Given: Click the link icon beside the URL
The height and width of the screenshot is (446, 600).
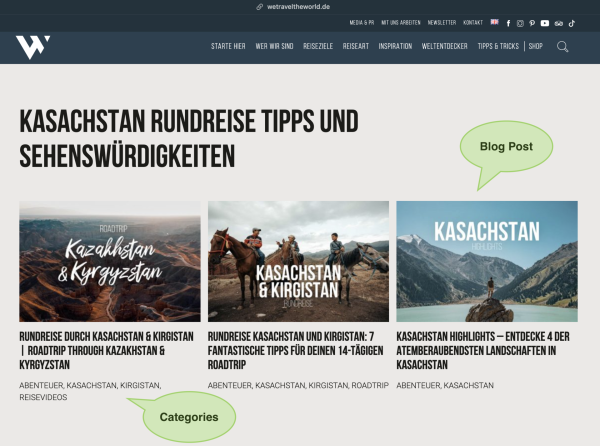Looking at the screenshot, I should tap(259, 7).
